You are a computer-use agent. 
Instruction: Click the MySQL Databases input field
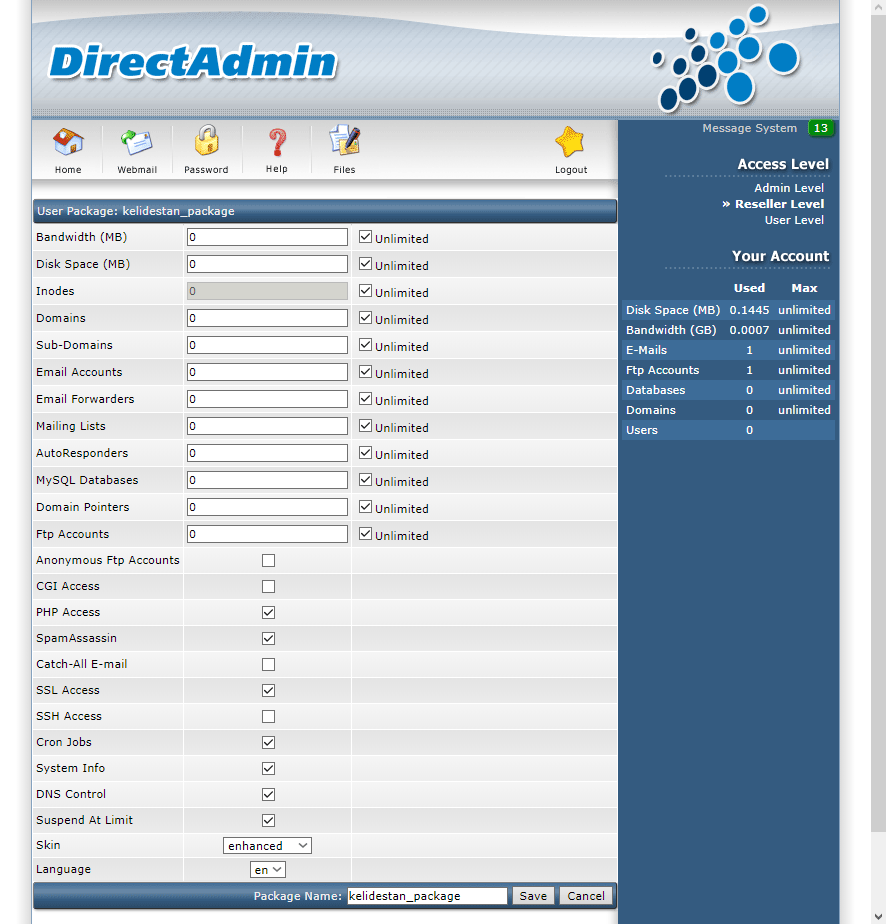[267, 480]
